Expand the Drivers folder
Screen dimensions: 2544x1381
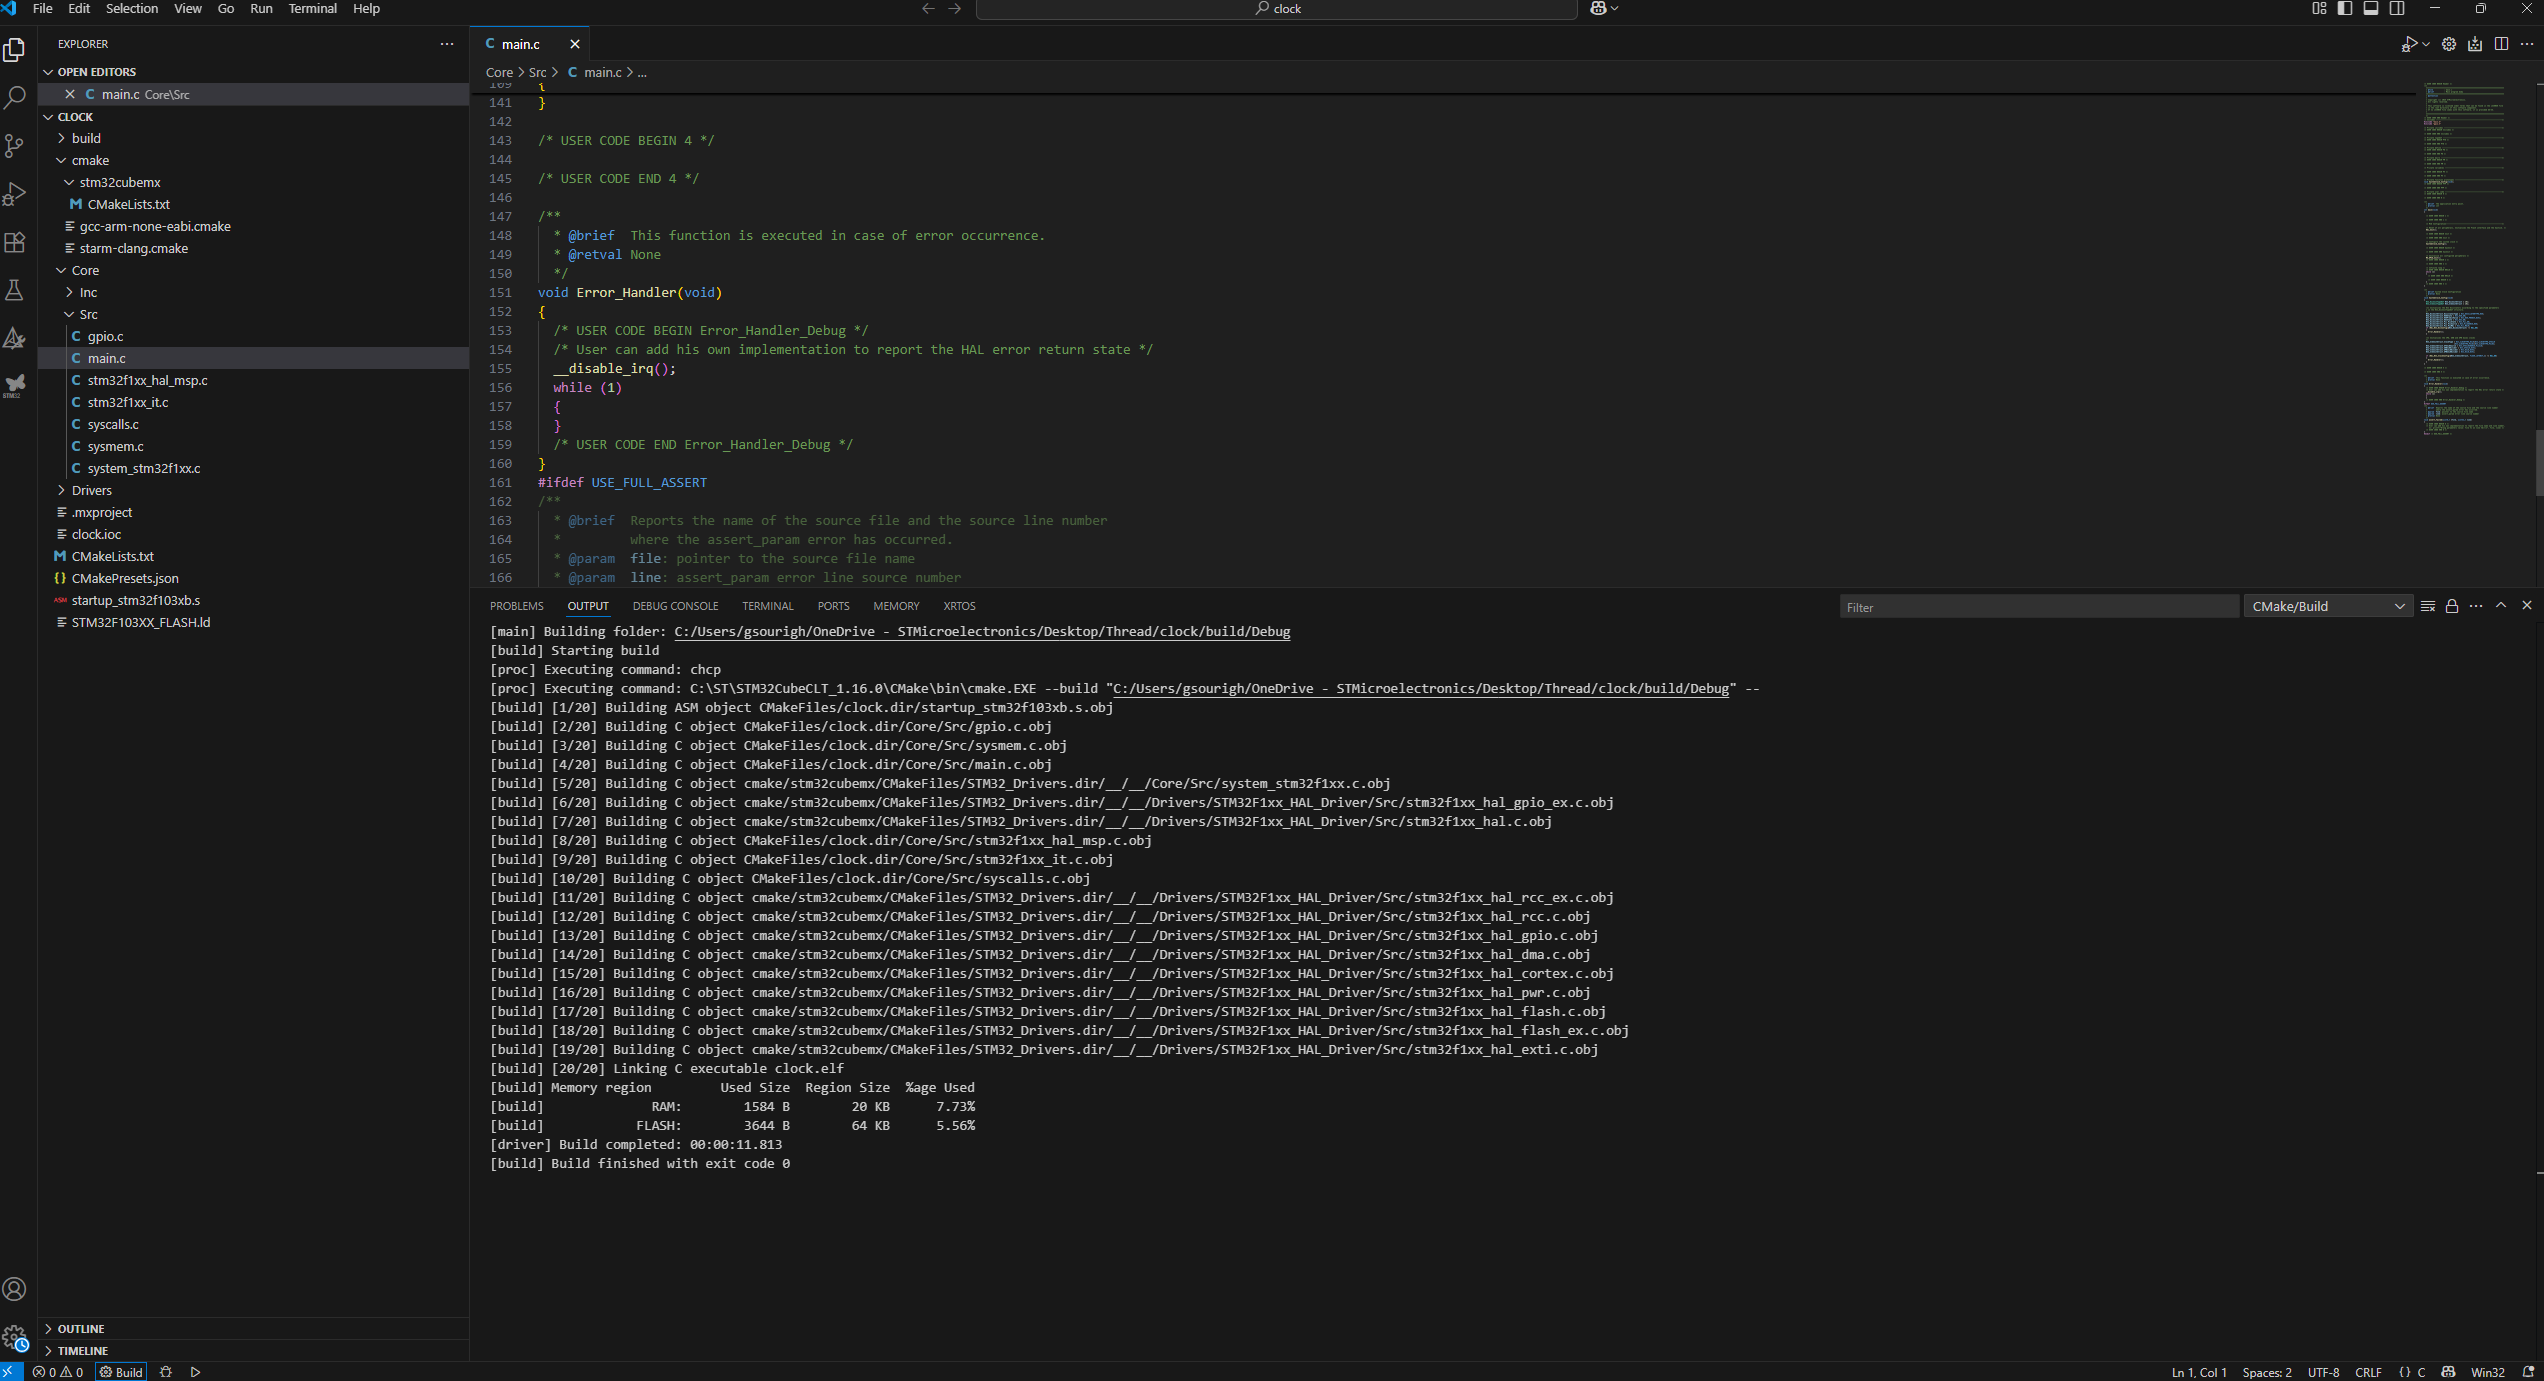coord(92,490)
